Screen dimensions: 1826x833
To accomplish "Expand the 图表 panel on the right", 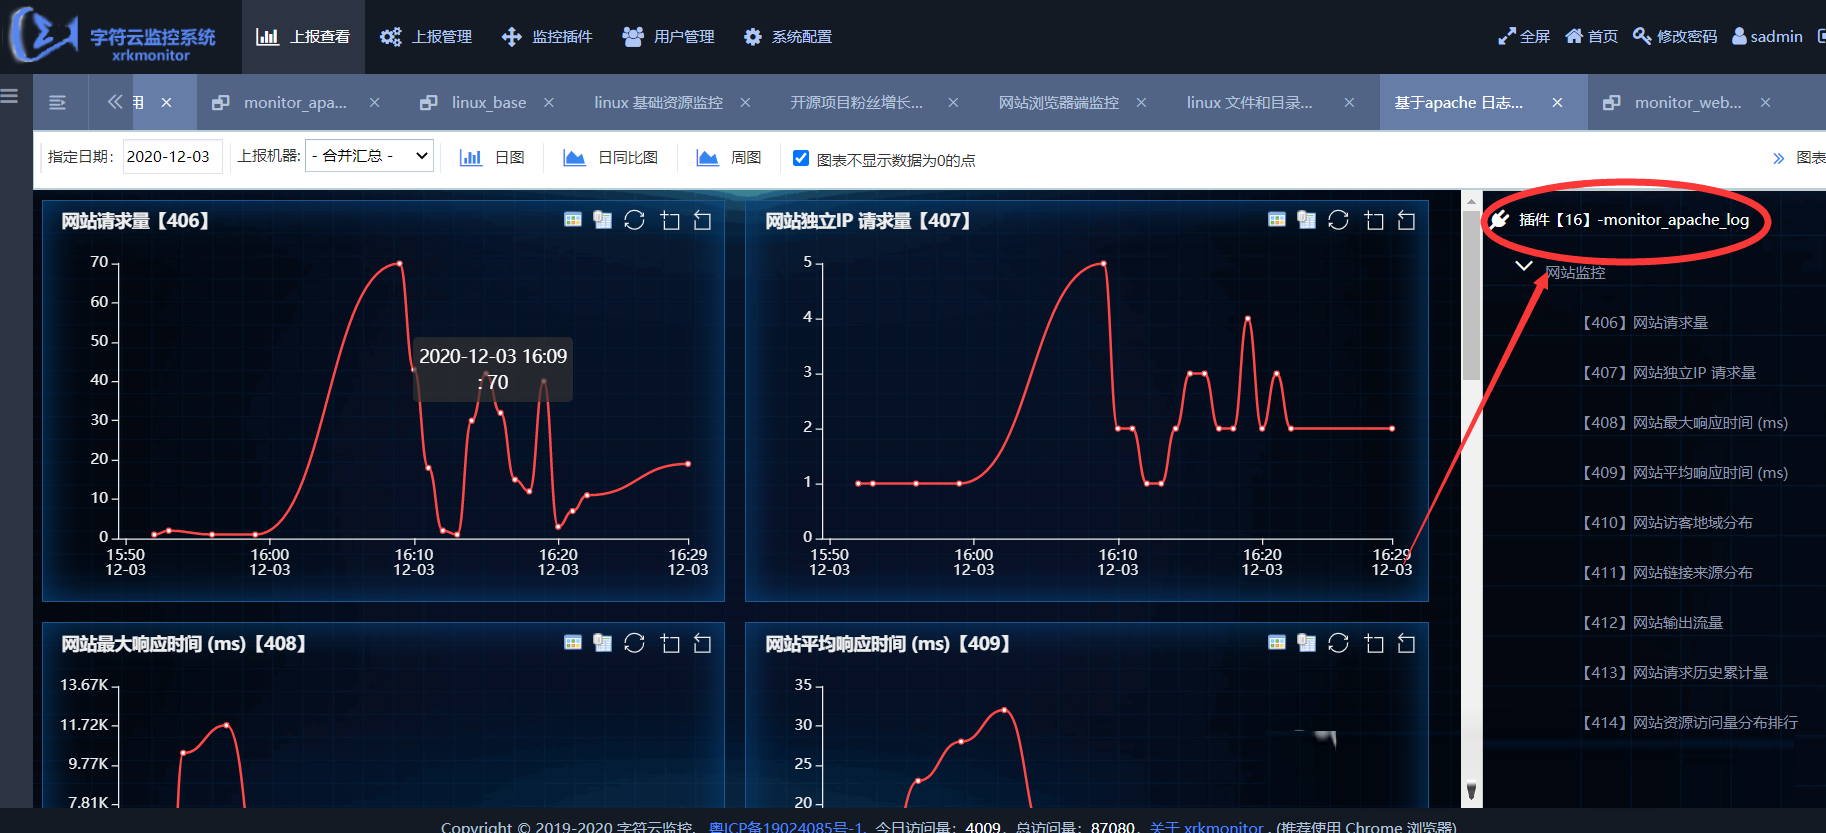I will (x=1798, y=158).
